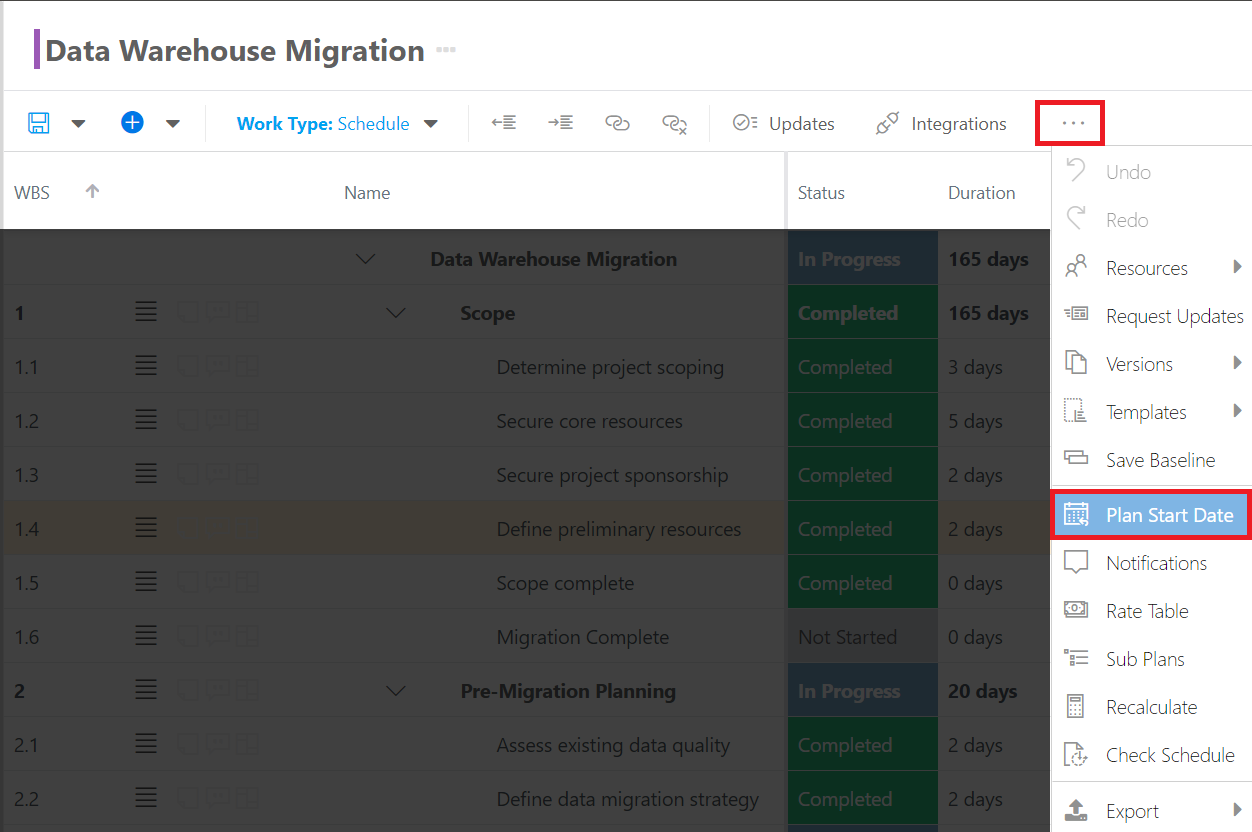Open row menu icon for WBS 1.1
Image resolution: width=1252 pixels, height=832 pixels.
tap(146, 367)
